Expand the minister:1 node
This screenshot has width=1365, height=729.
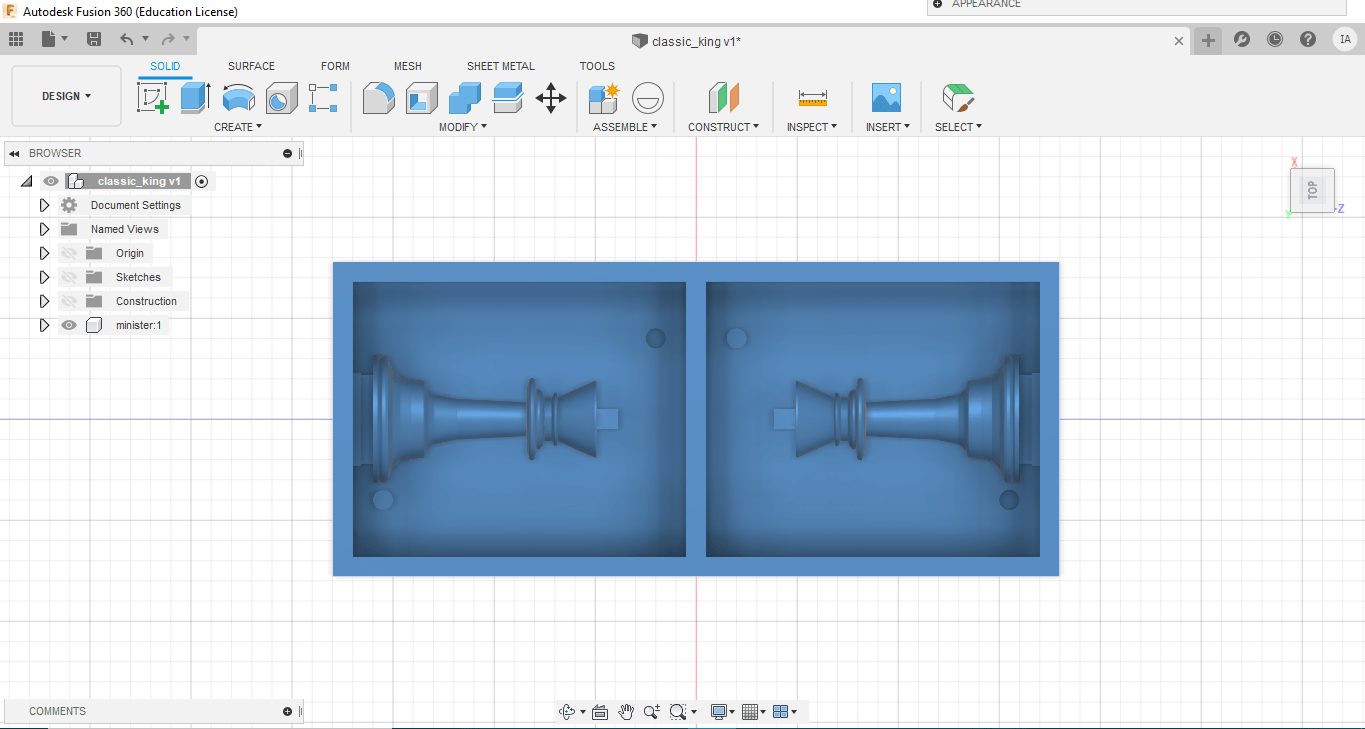tap(44, 325)
